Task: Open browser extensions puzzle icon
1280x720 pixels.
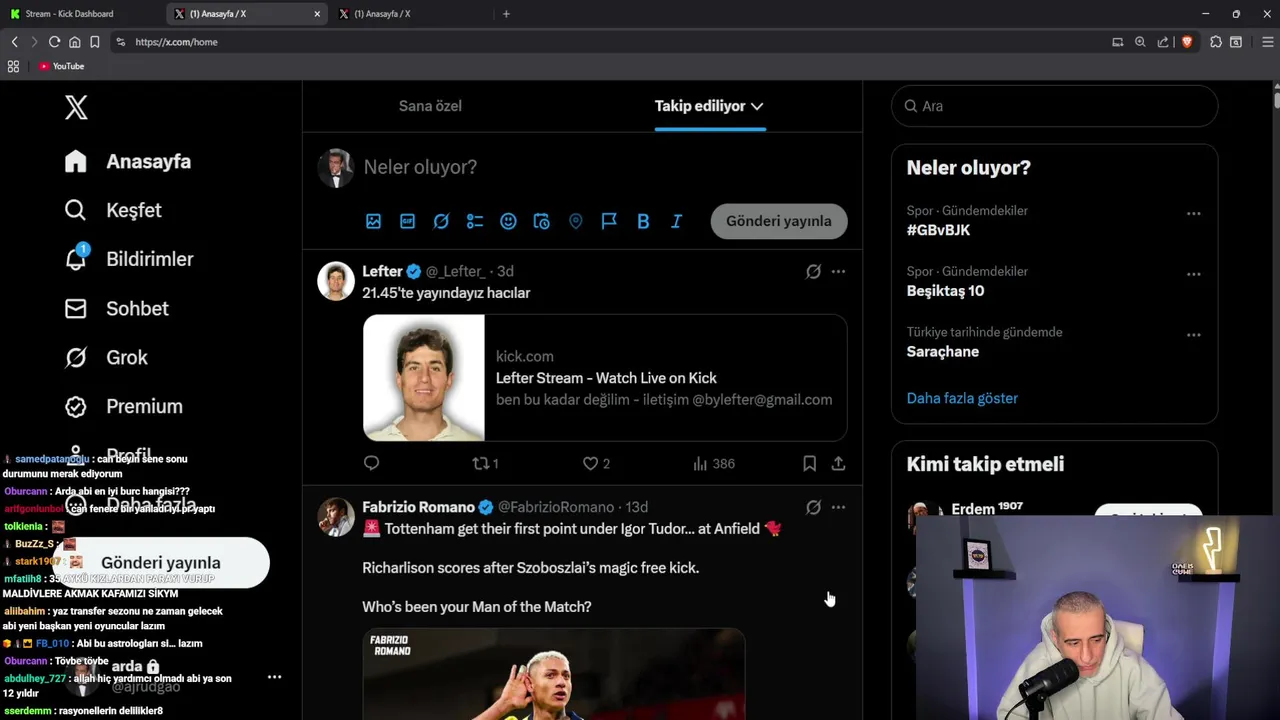Action: [x=1216, y=42]
